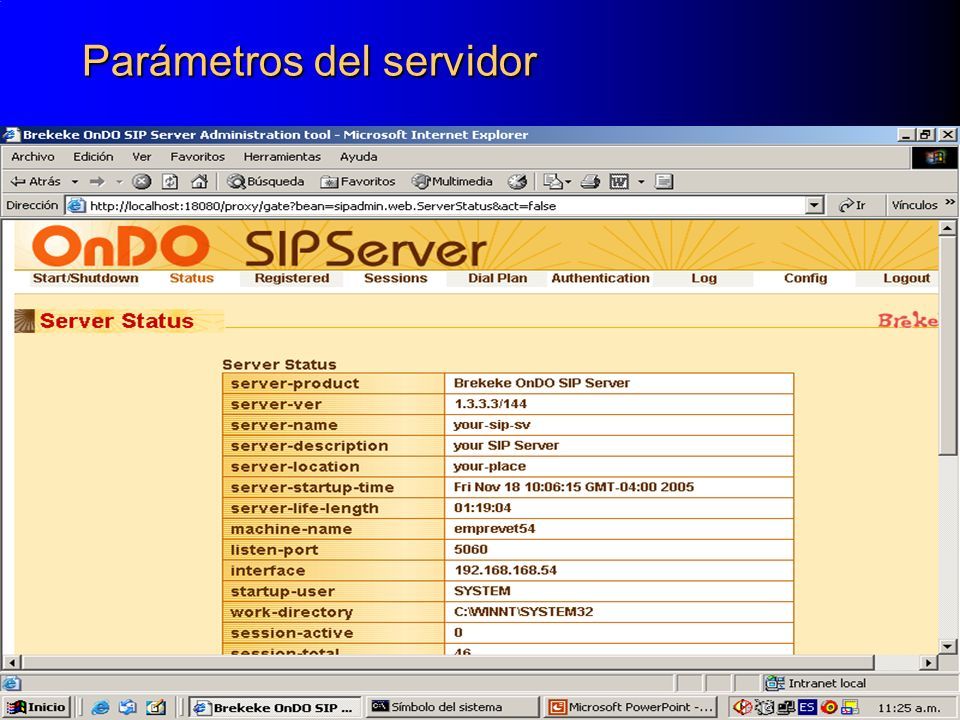This screenshot has height=720, width=960.
Task: Open the Sessions tab
Action: 396,278
